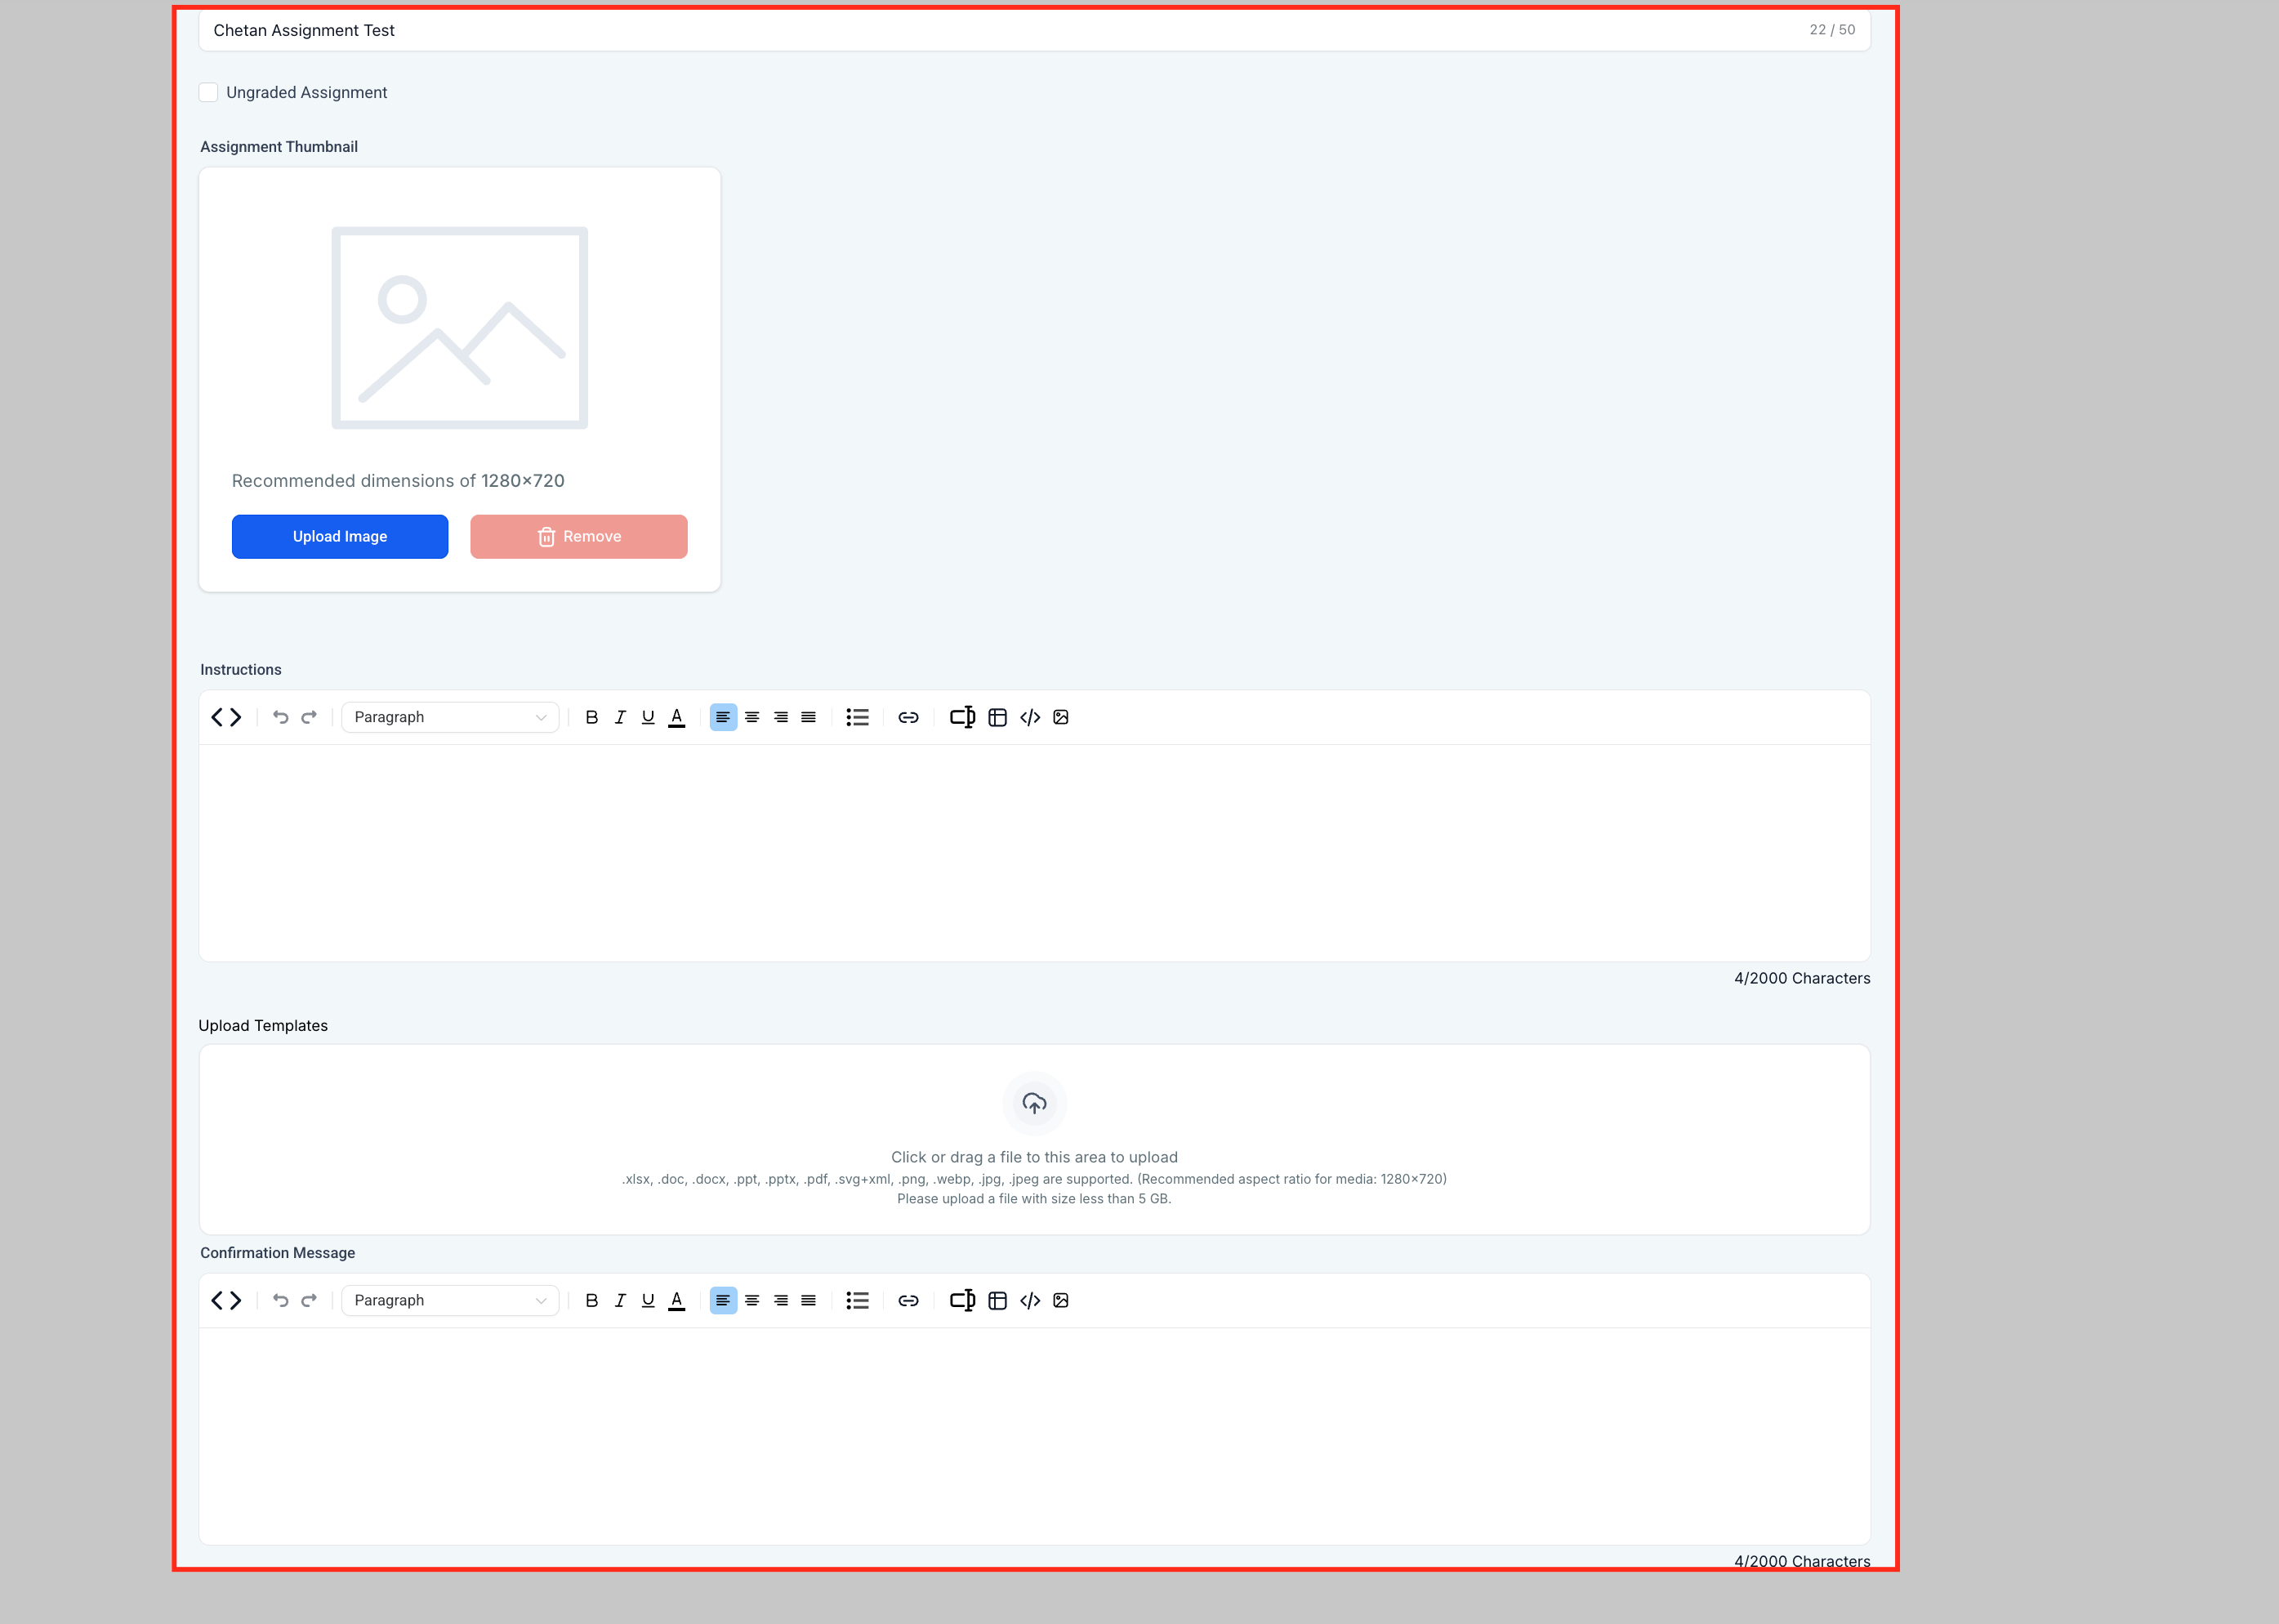
Task: Check the Ungraded Assignment checkbox
Action: pyautogui.click(x=208, y=92)
